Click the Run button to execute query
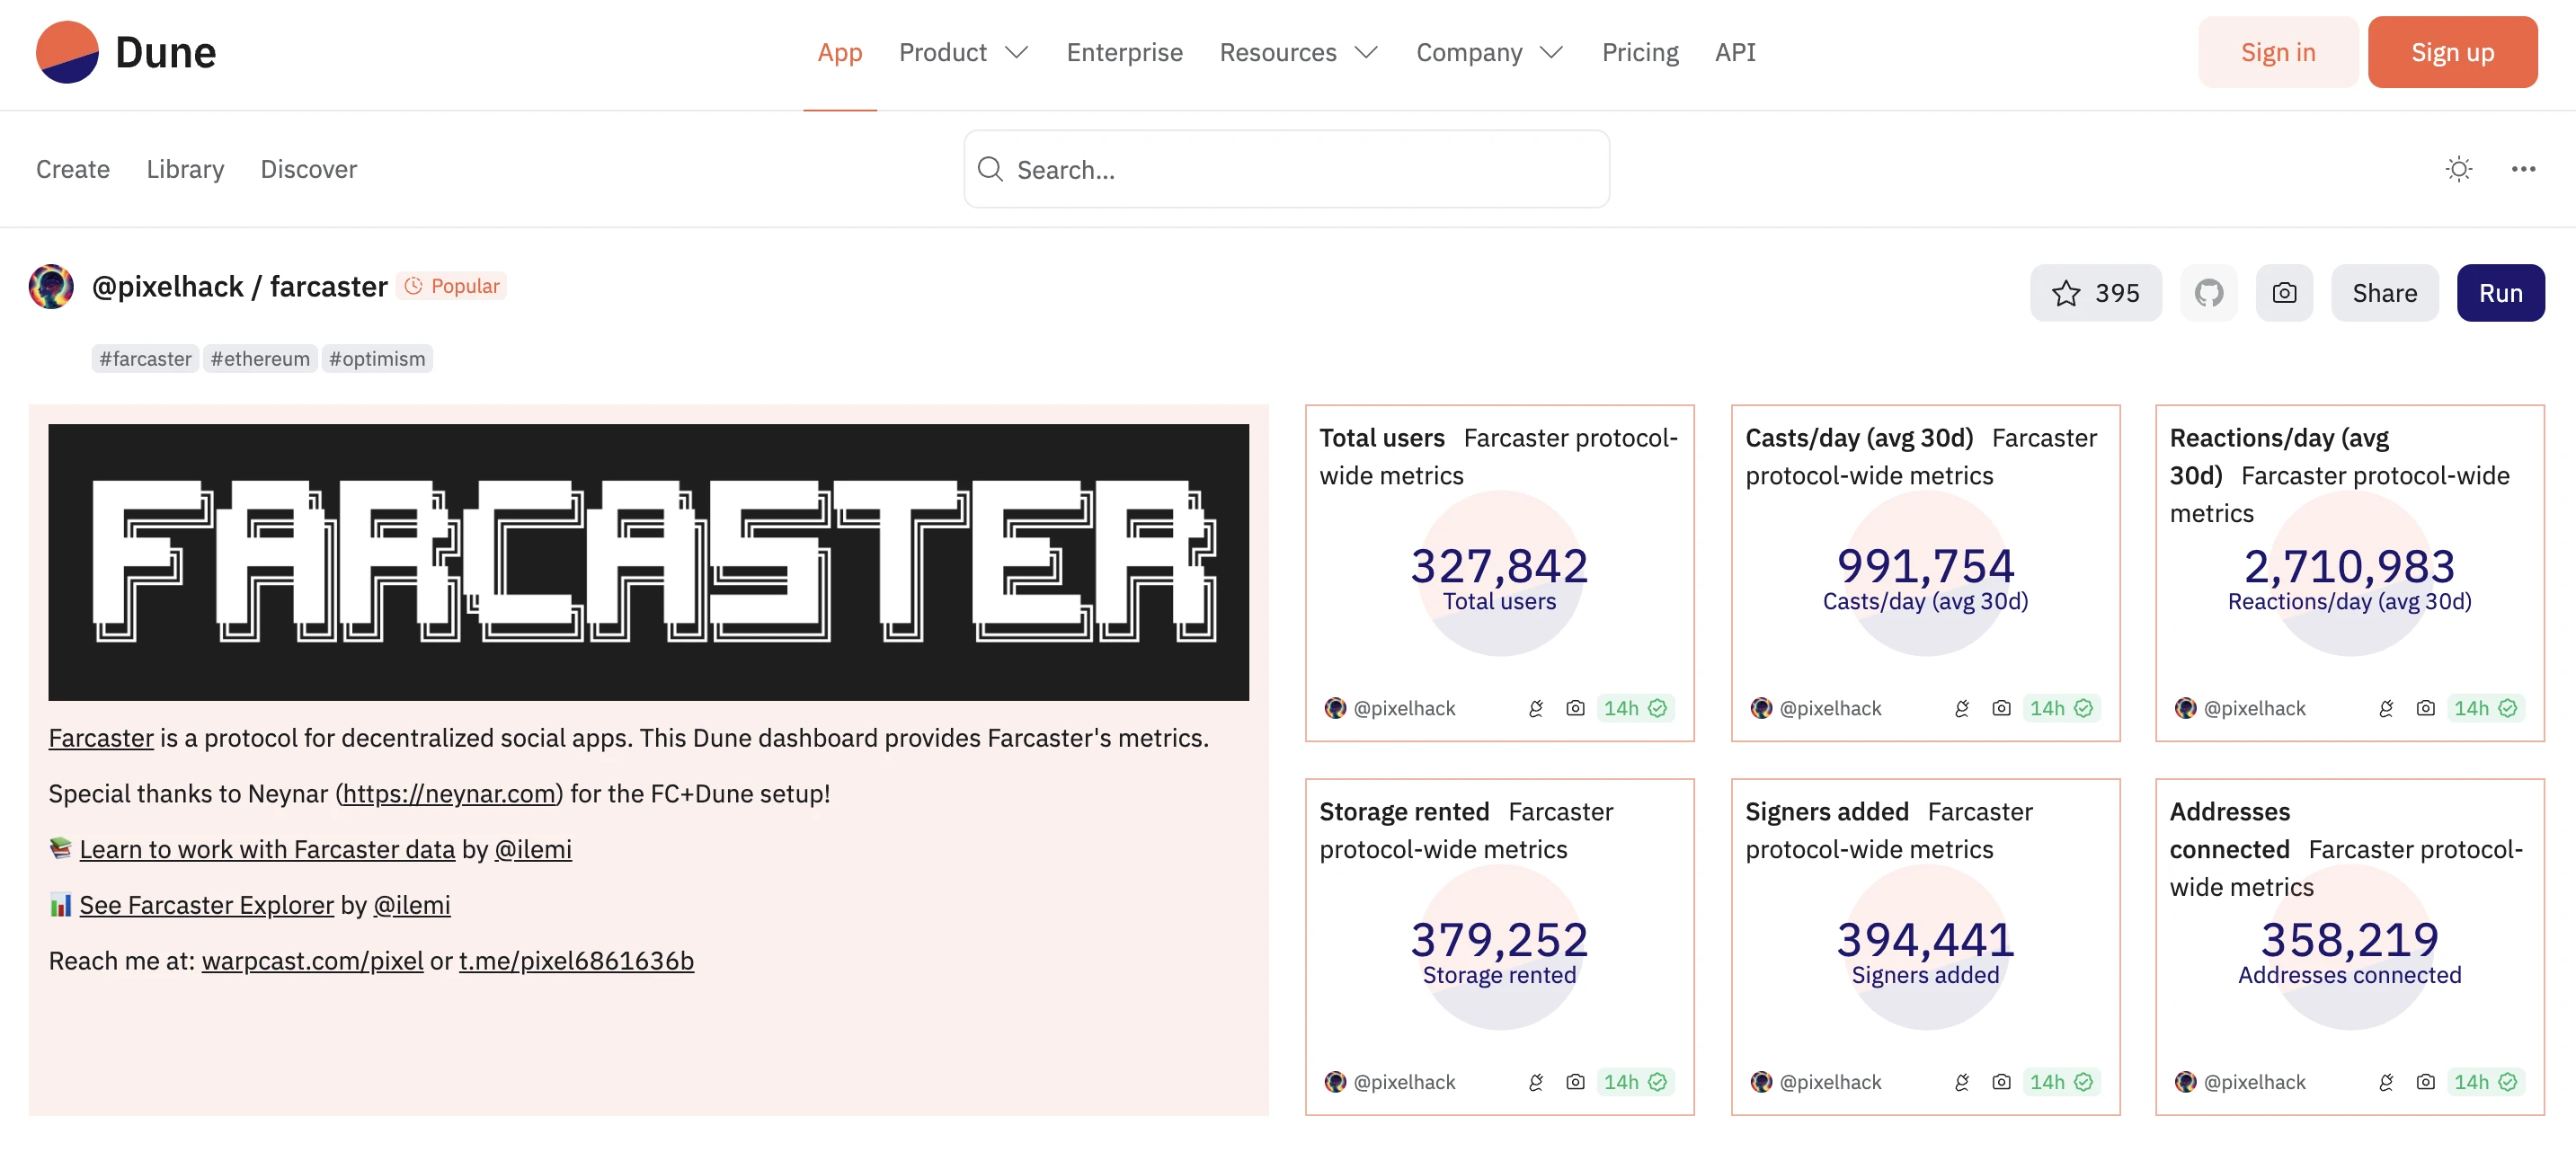This screenshot has width=2576, height=1152. tap(2502, 293)
